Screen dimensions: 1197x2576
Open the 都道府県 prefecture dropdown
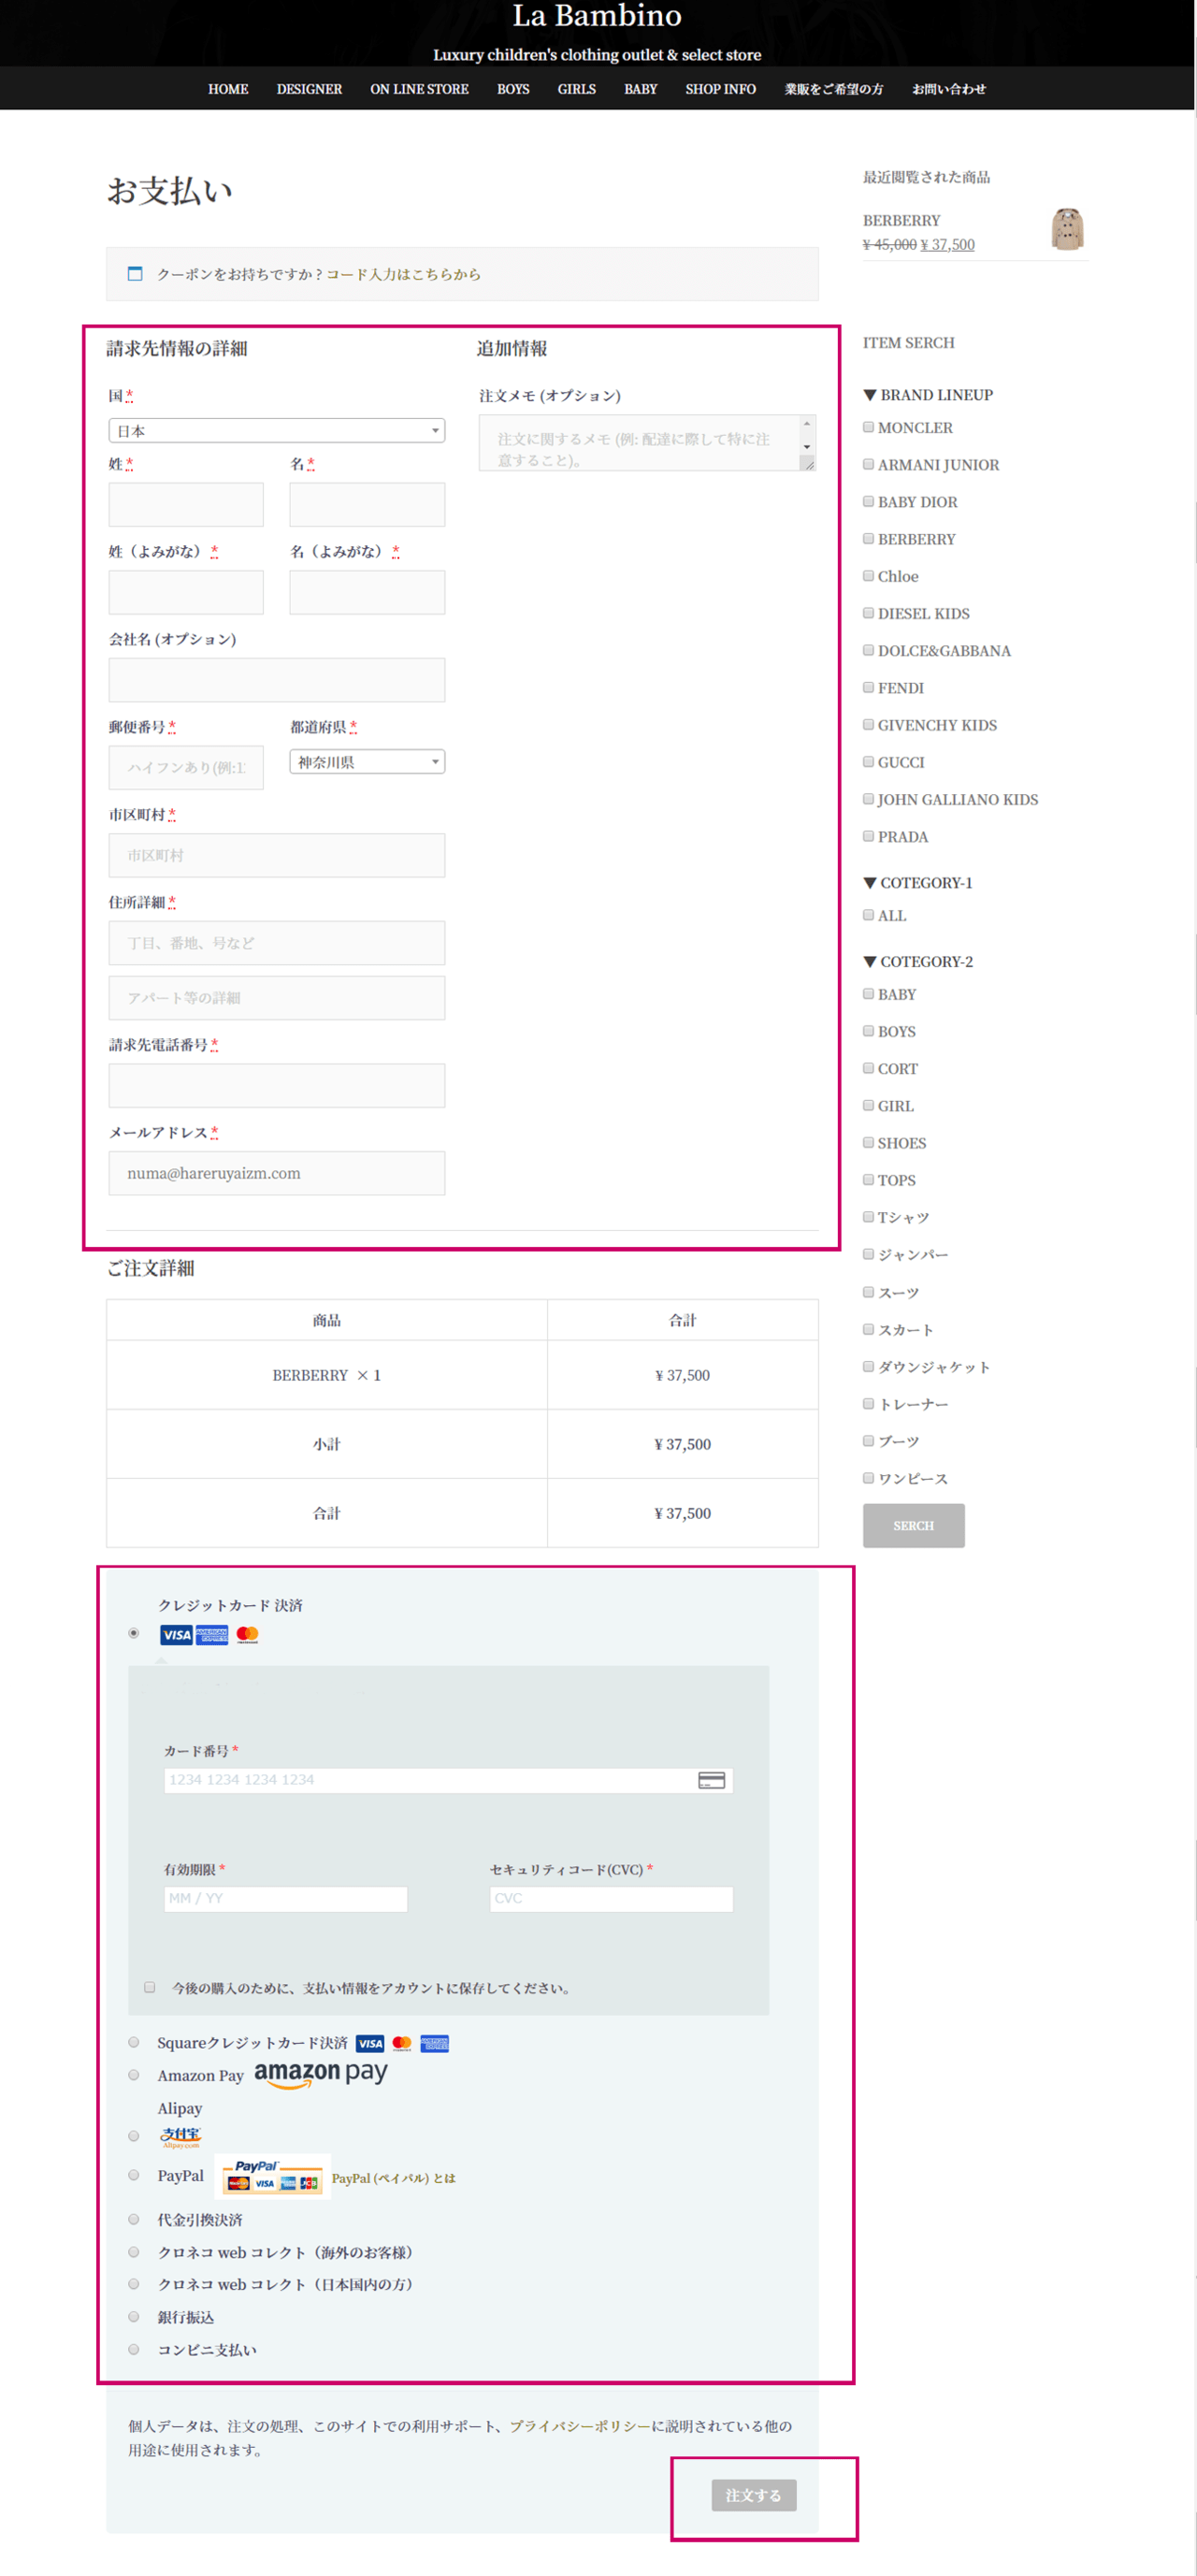367,762
